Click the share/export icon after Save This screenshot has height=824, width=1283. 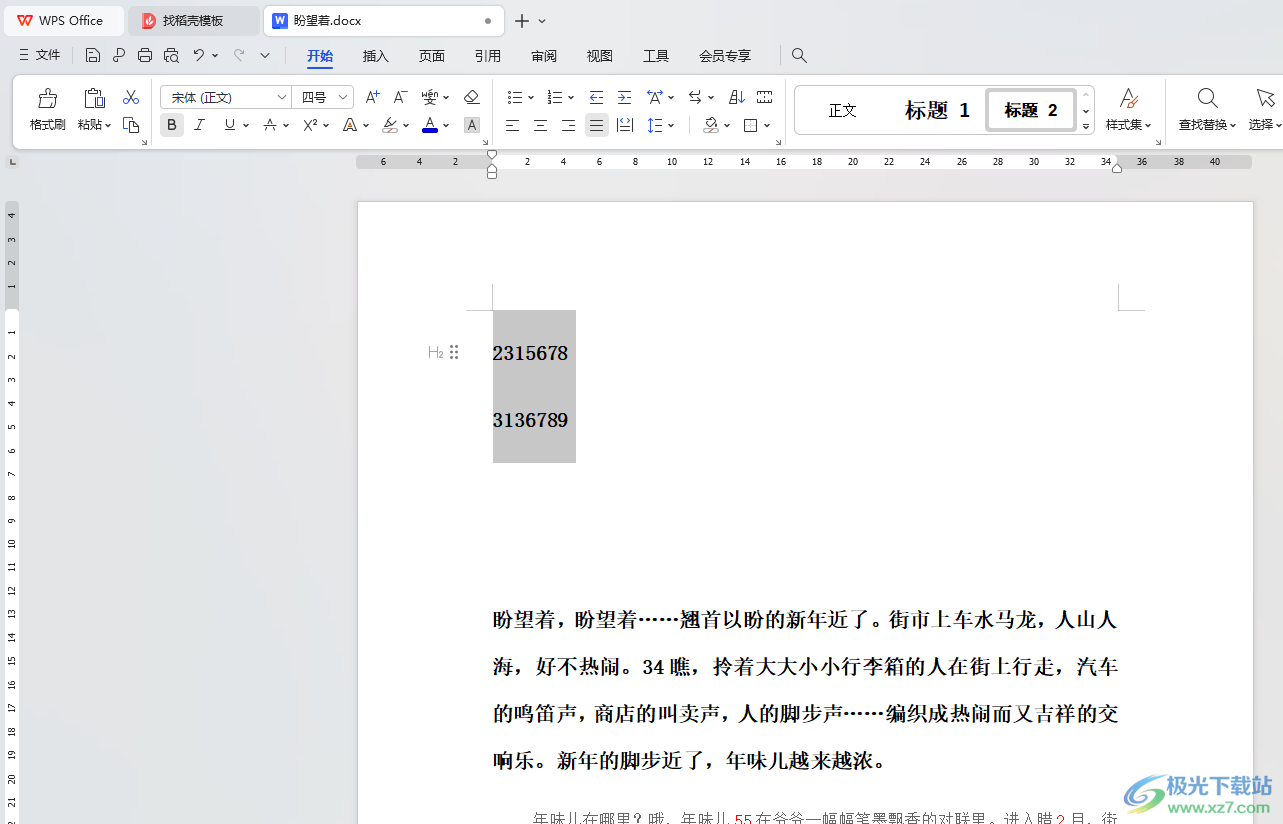119,56
